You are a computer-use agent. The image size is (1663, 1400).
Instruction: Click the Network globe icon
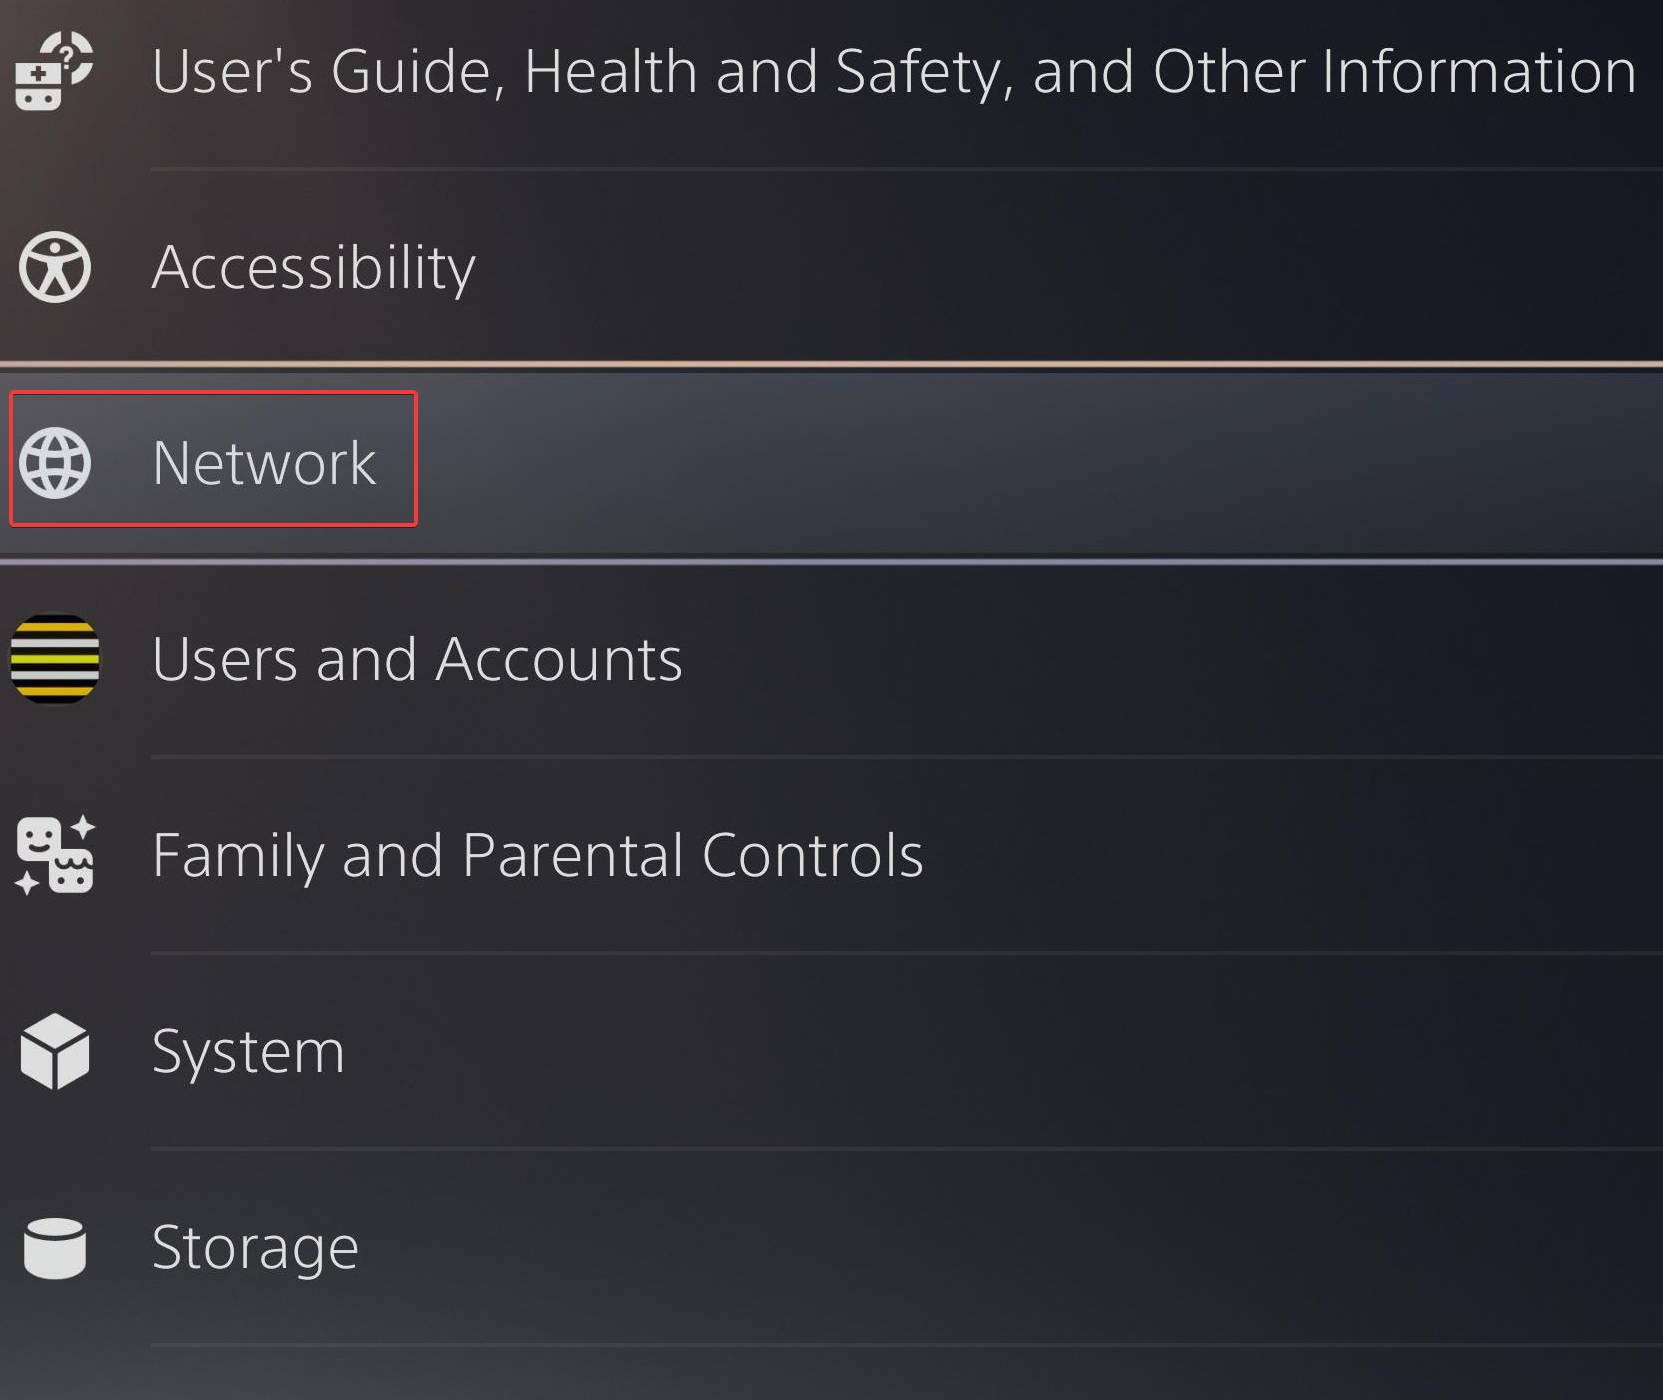click(x=55, y=463)
